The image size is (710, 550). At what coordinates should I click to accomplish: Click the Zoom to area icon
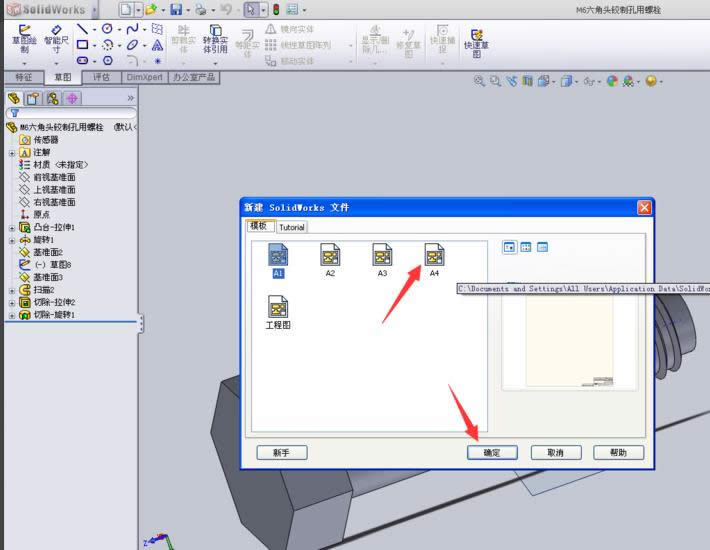coord(495,81)
